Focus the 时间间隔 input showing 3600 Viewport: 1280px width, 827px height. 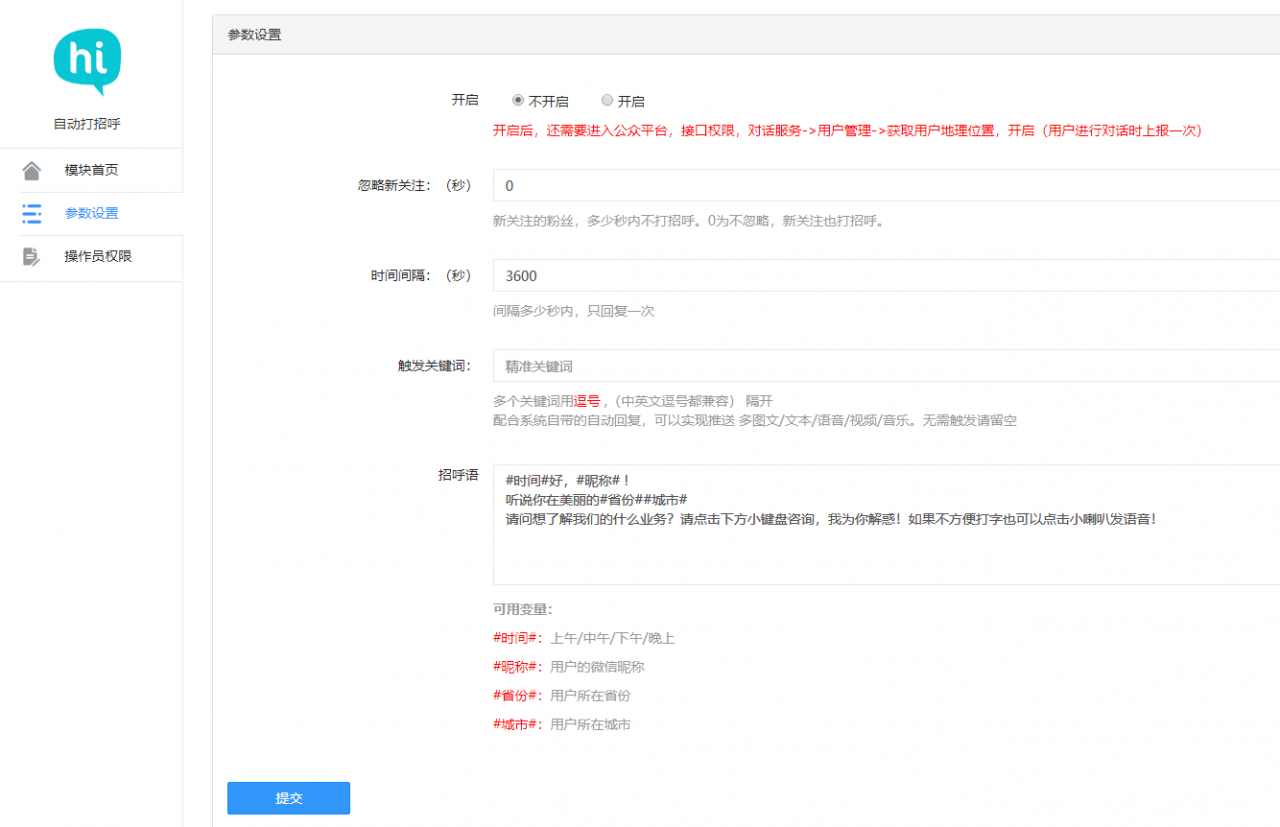[x=886, y=275]
